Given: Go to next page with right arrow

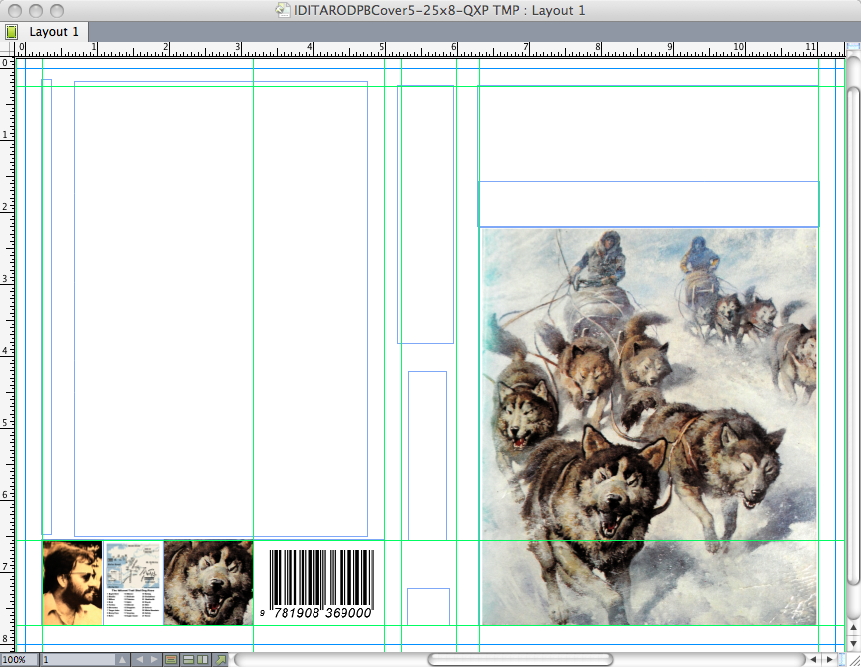Looking at the screenshot, I should 154,659.
